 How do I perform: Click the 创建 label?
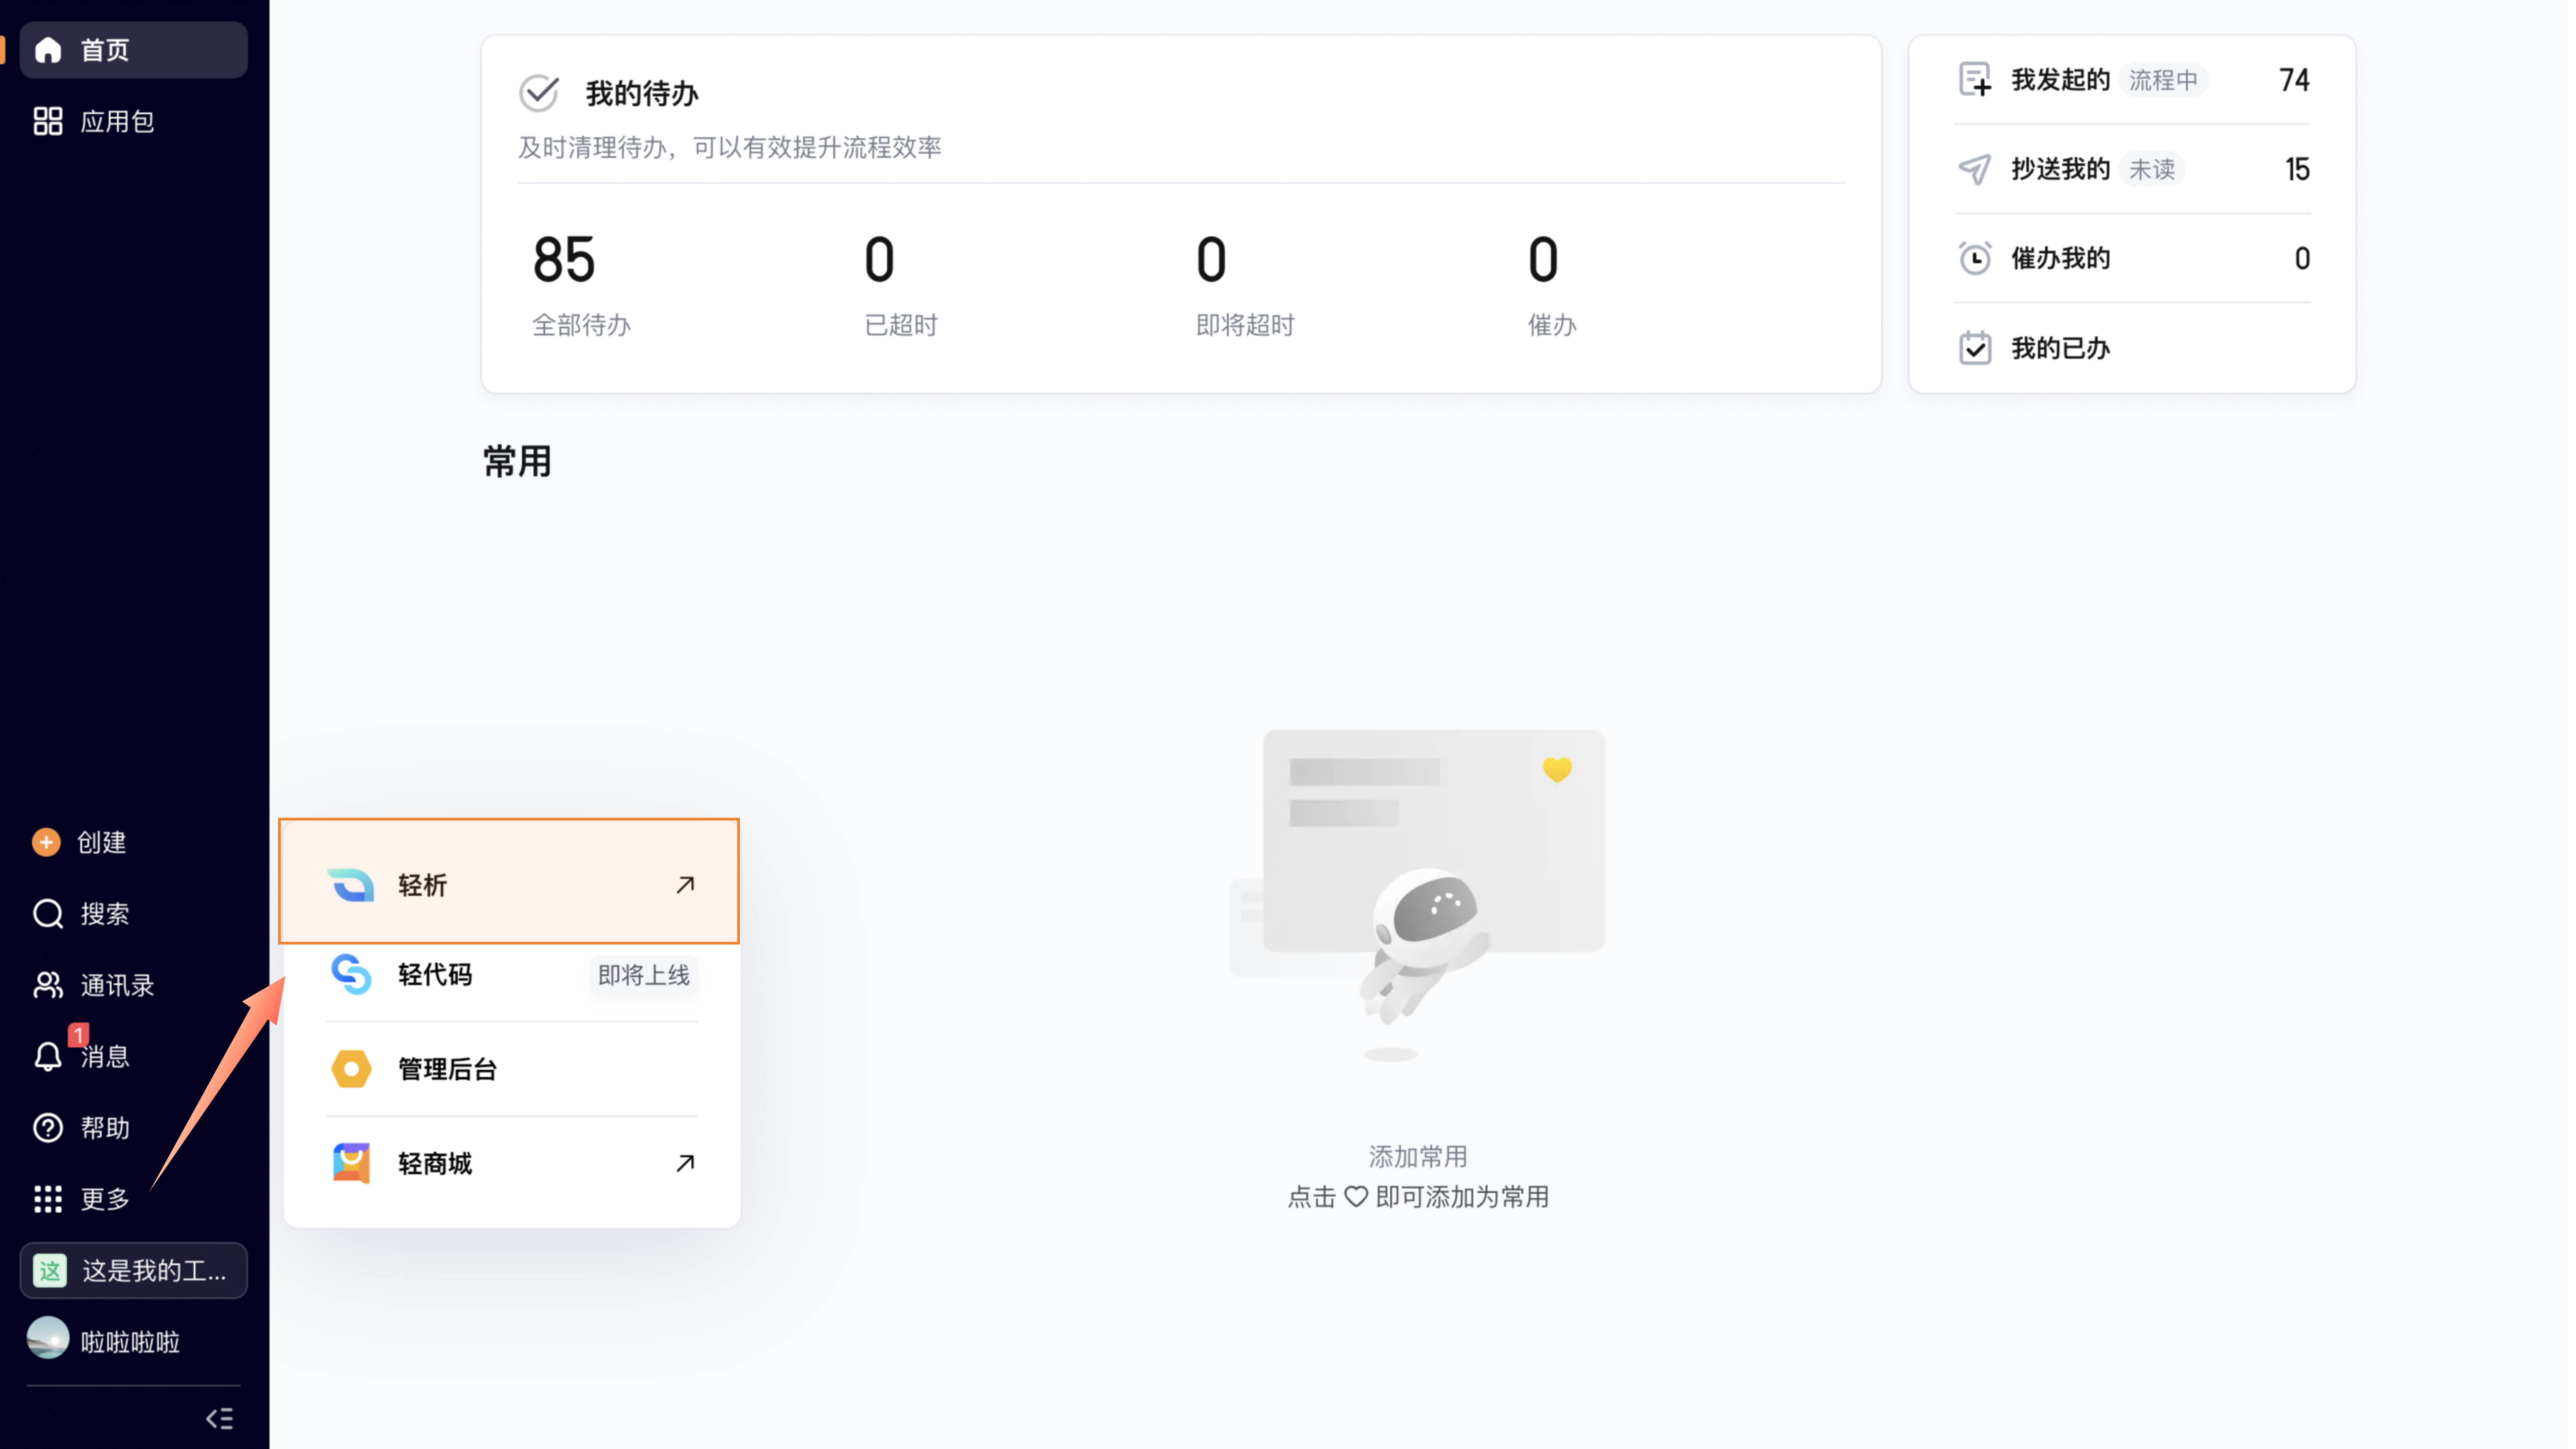[102, 843]
